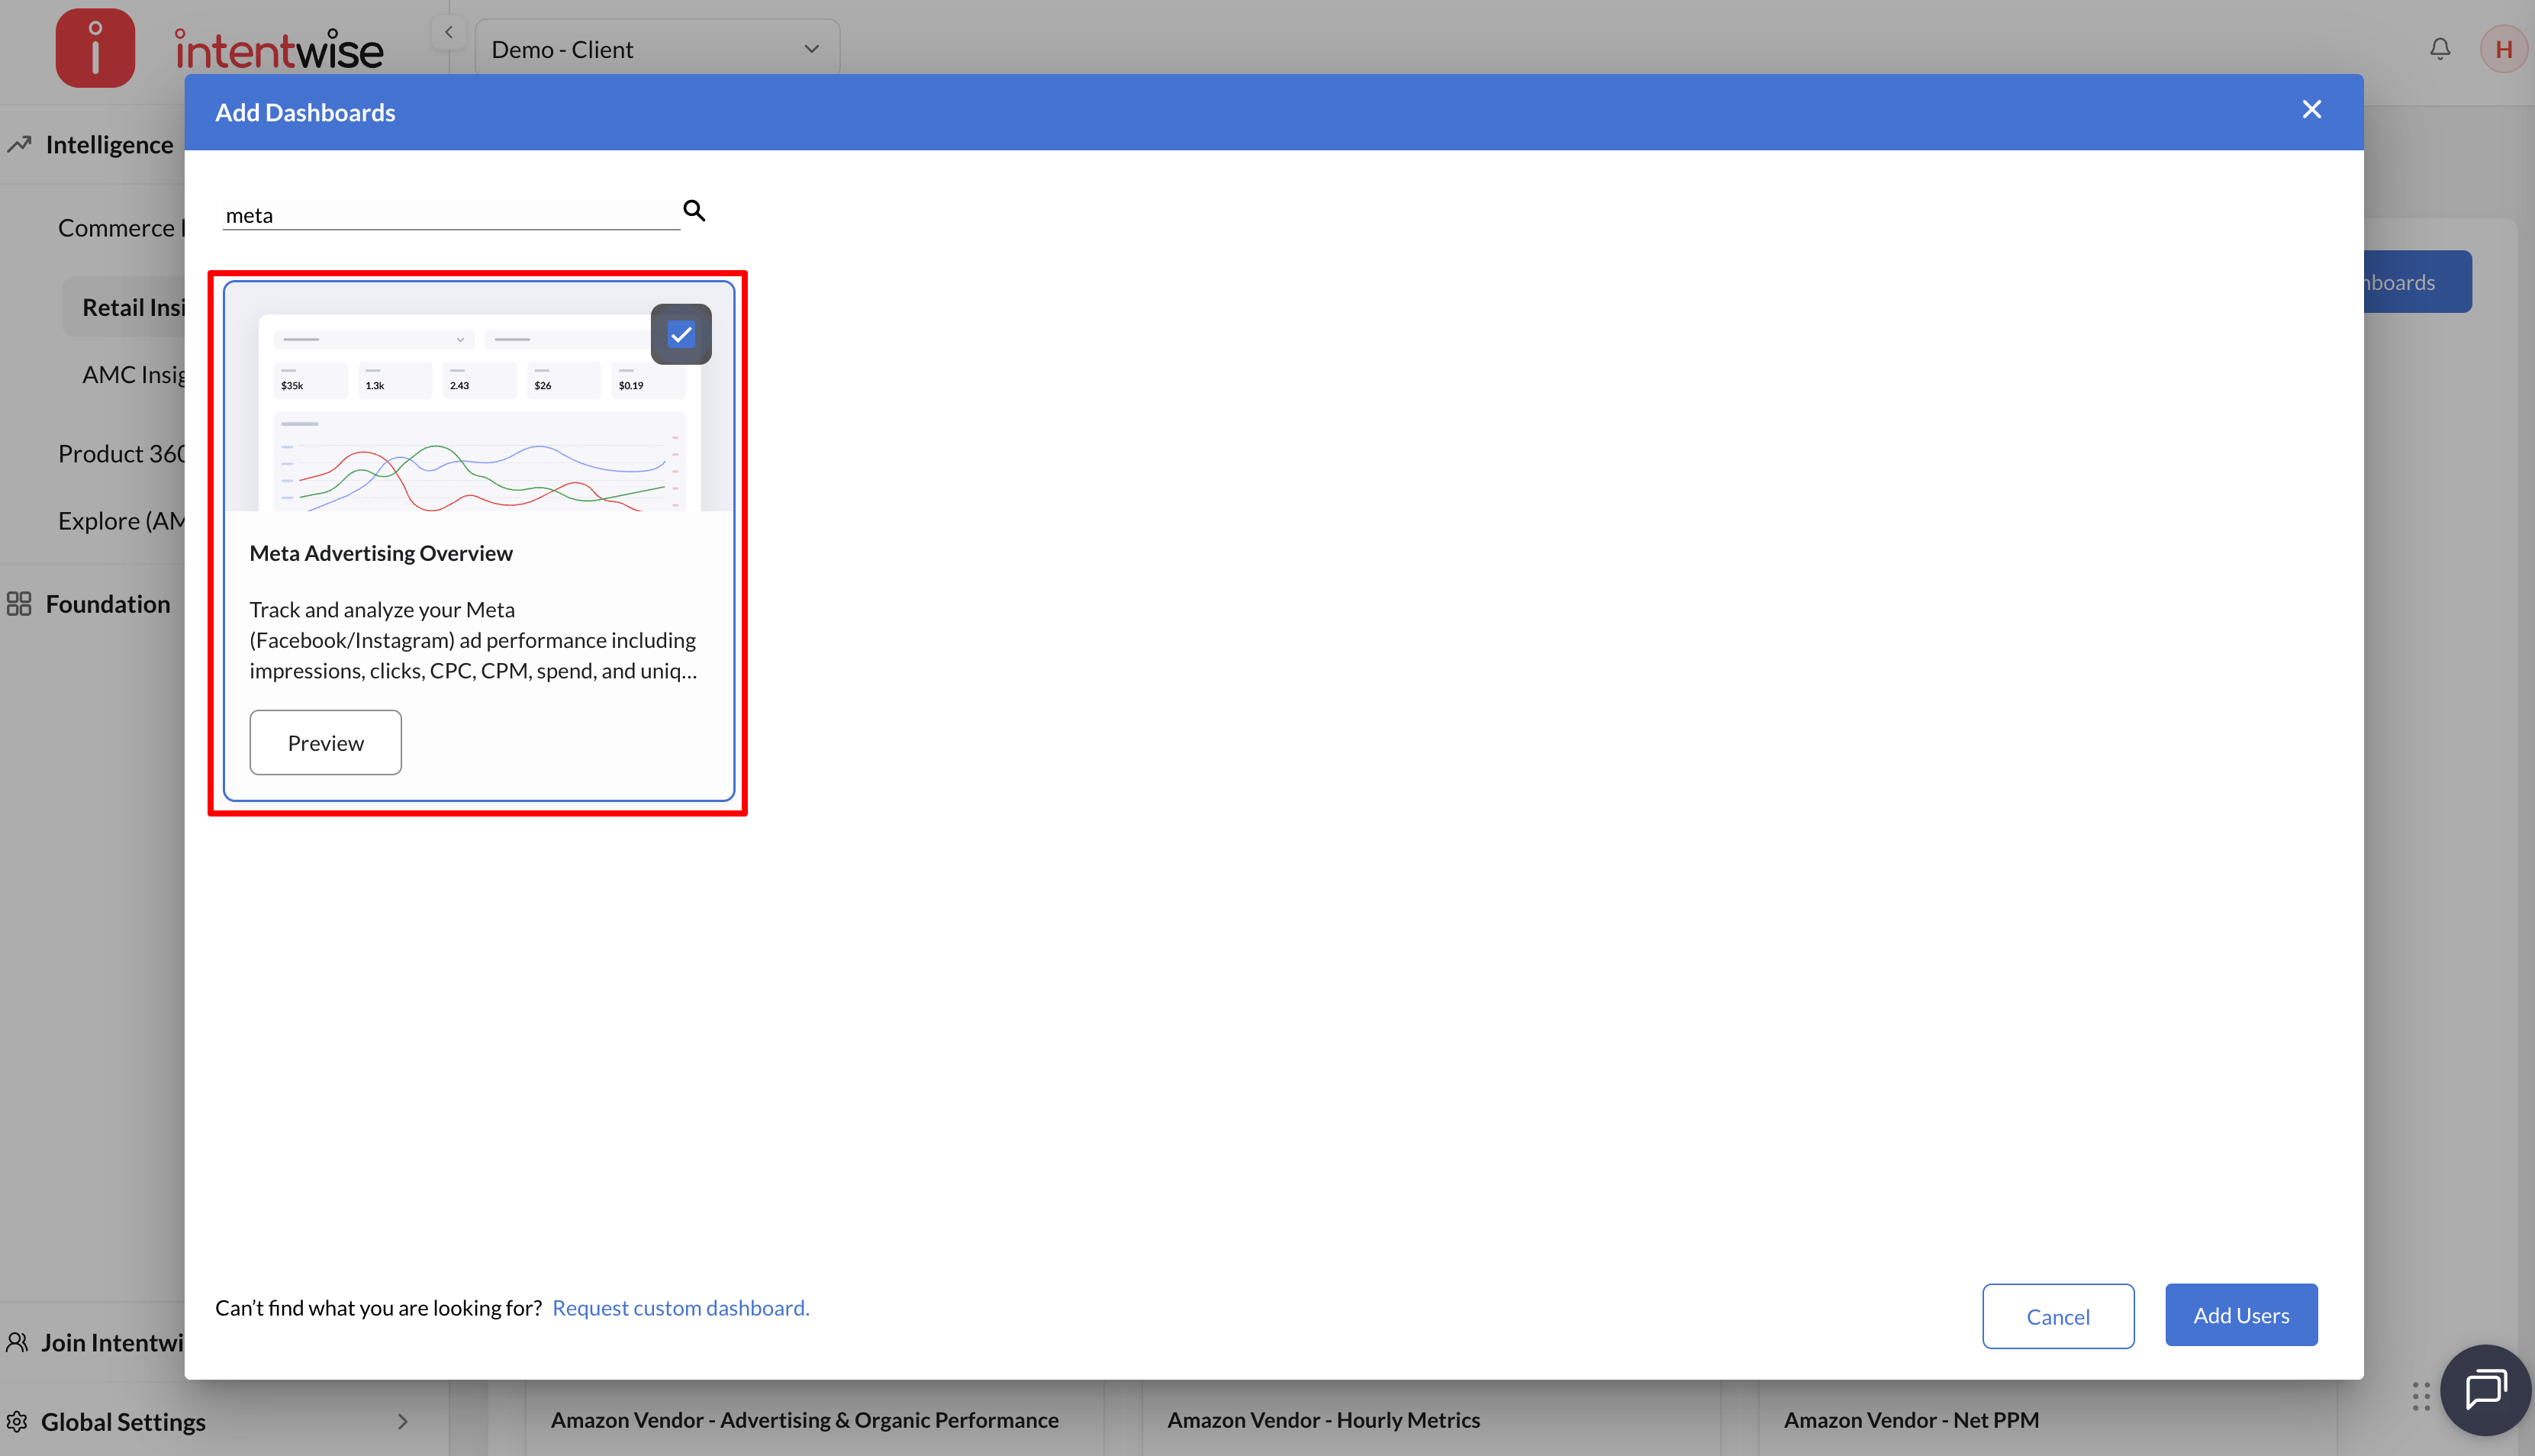Click the Add Dashboards dialog title
This screenshot has width=2535, height=1456.
(305, 112)
